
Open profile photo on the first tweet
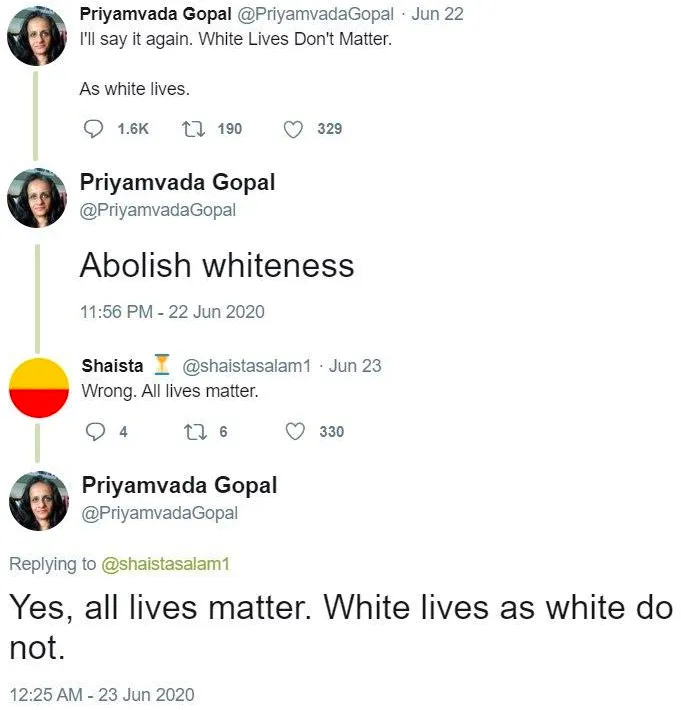(x=37, y=36)
